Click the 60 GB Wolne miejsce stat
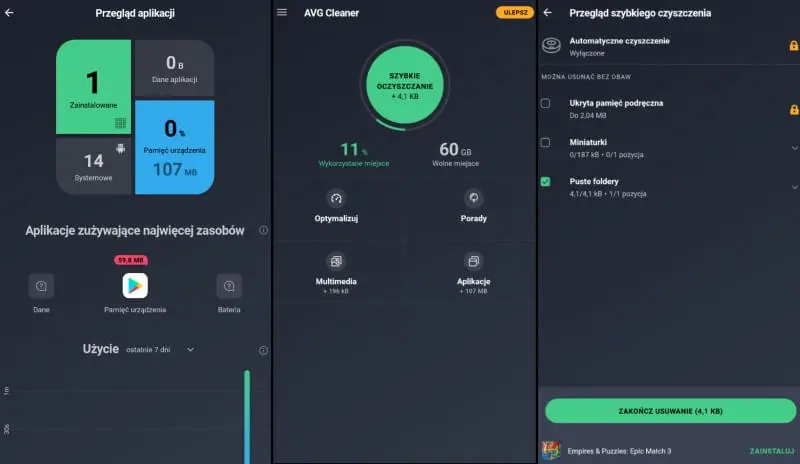The image size is (800, 464). (455, 154)
